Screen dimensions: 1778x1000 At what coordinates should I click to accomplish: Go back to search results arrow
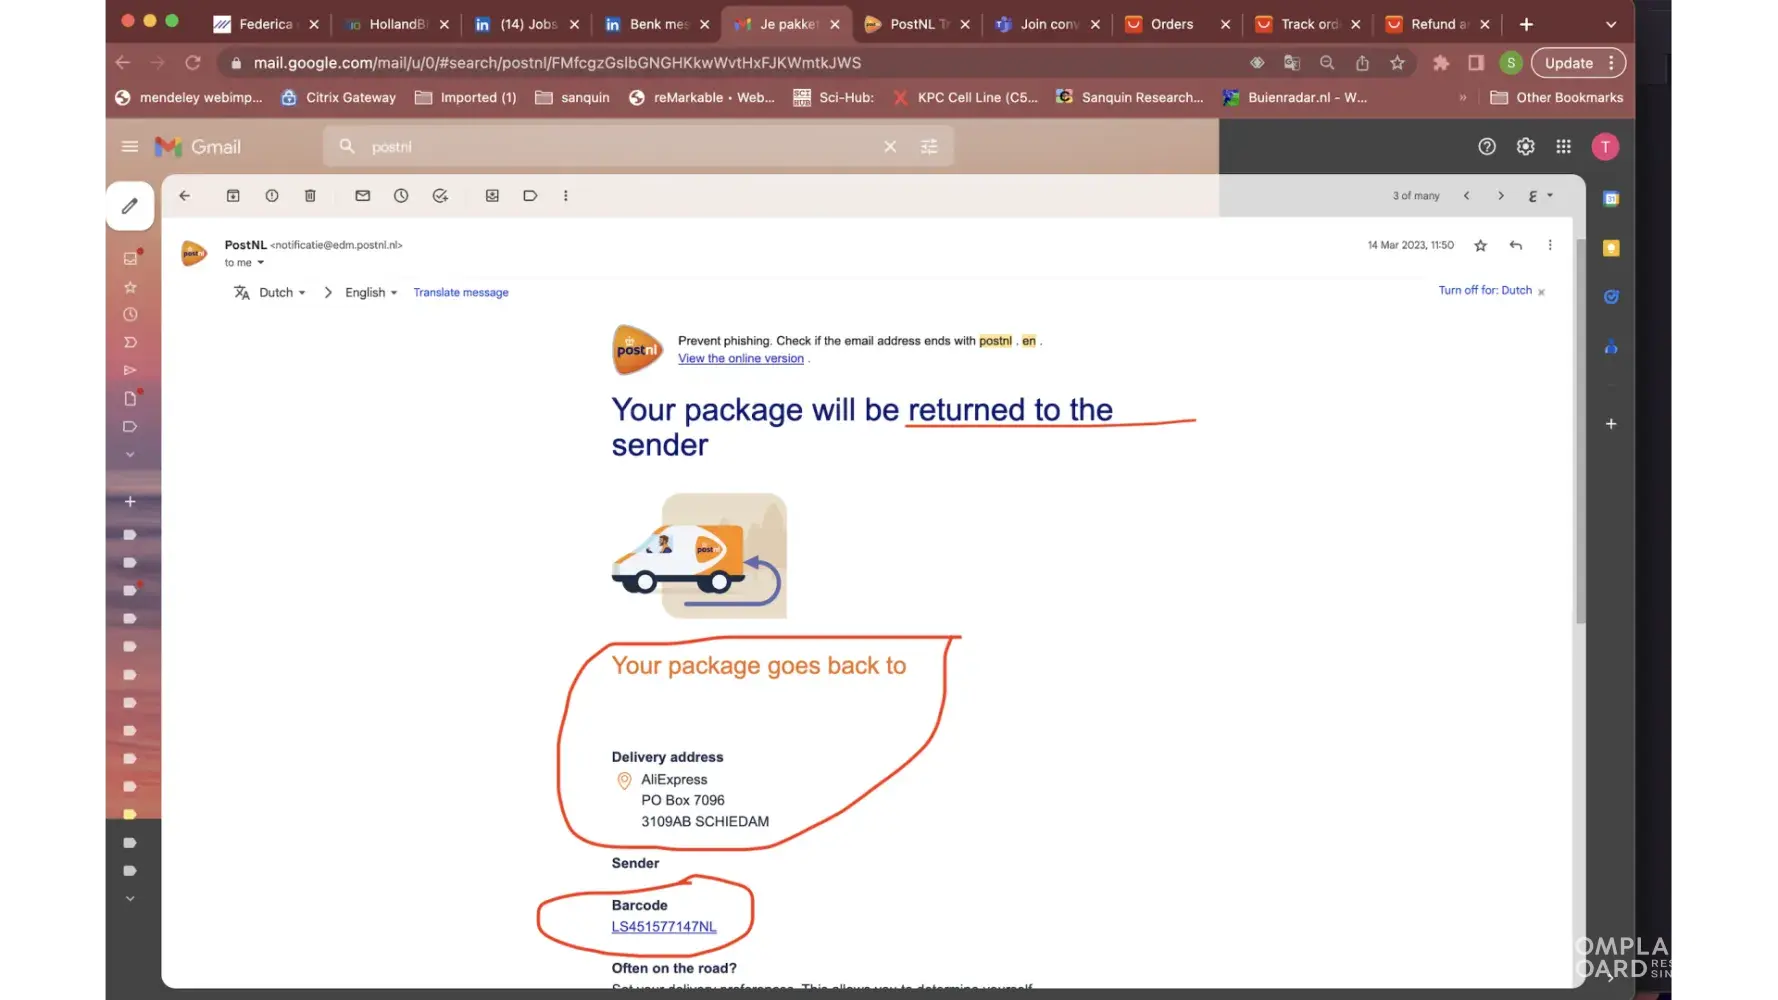(185, 196)
